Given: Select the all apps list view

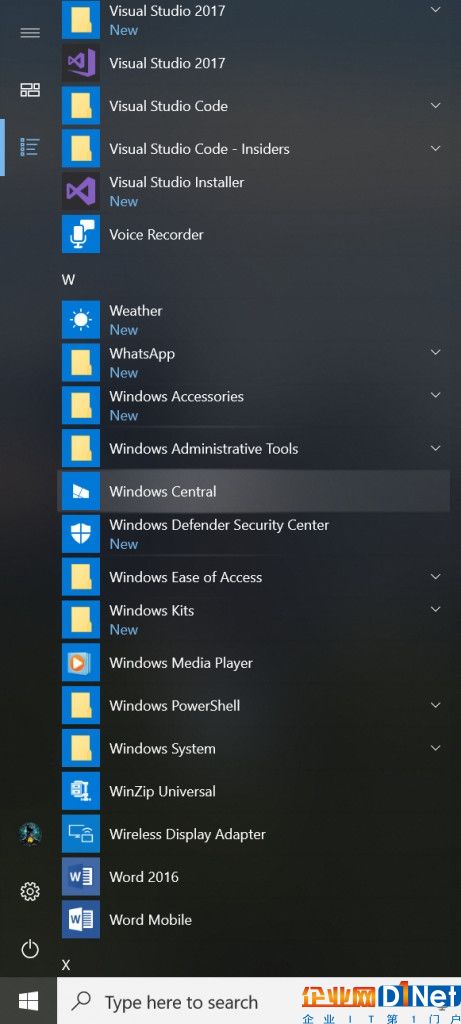Looking at the screenshot, I should tap(30, 147).
